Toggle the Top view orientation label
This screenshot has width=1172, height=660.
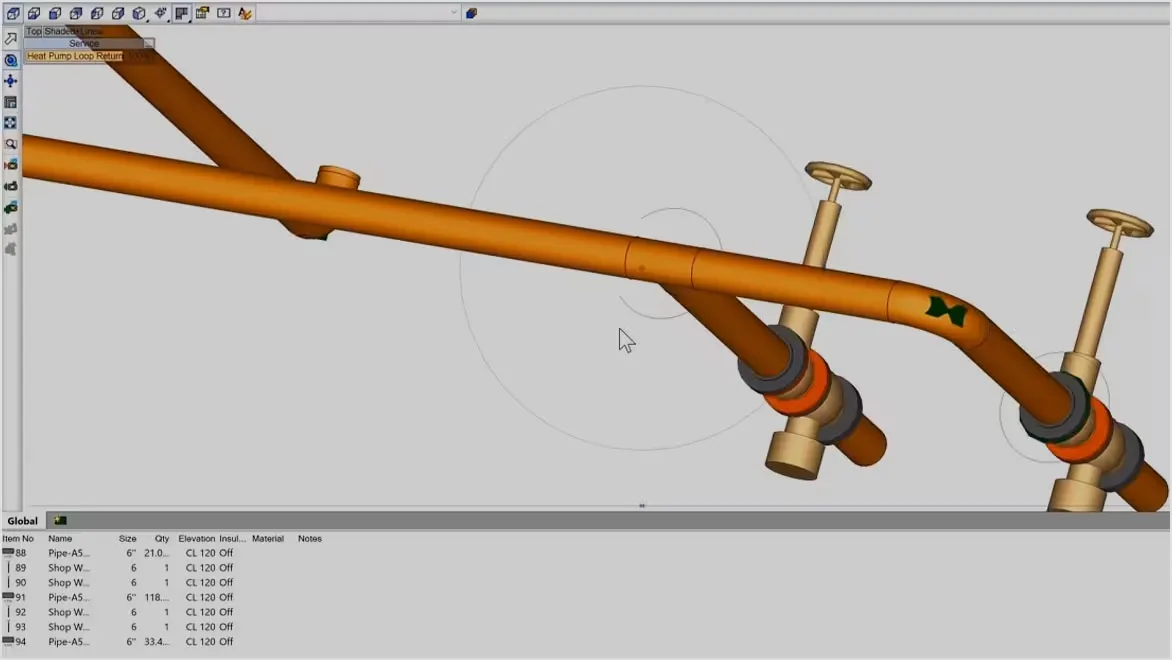click(34, 32)
